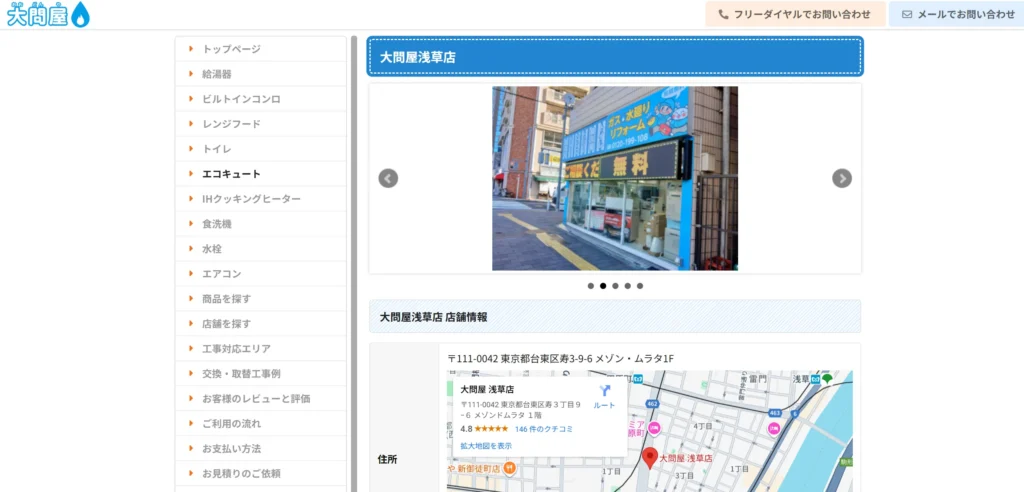Click next arrow on store photo carousel
The image size is (1024, 492).
(842, 178)
